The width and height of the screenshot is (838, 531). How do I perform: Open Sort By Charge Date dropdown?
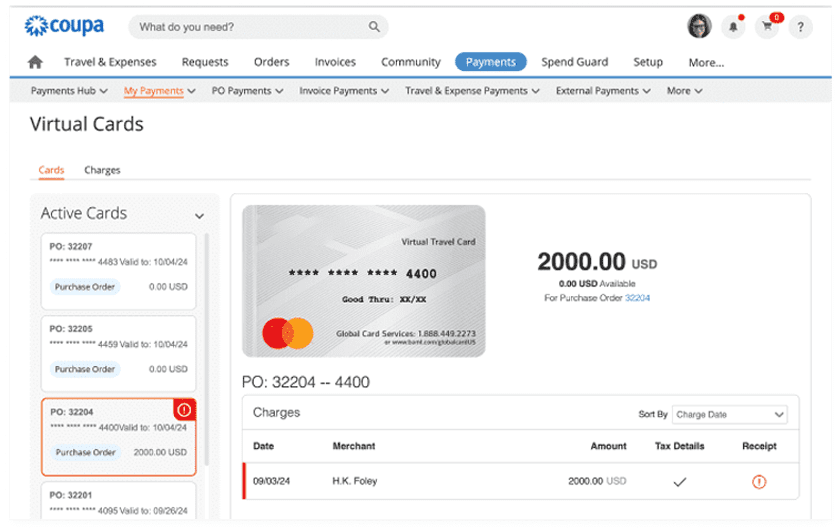(730, 415)
